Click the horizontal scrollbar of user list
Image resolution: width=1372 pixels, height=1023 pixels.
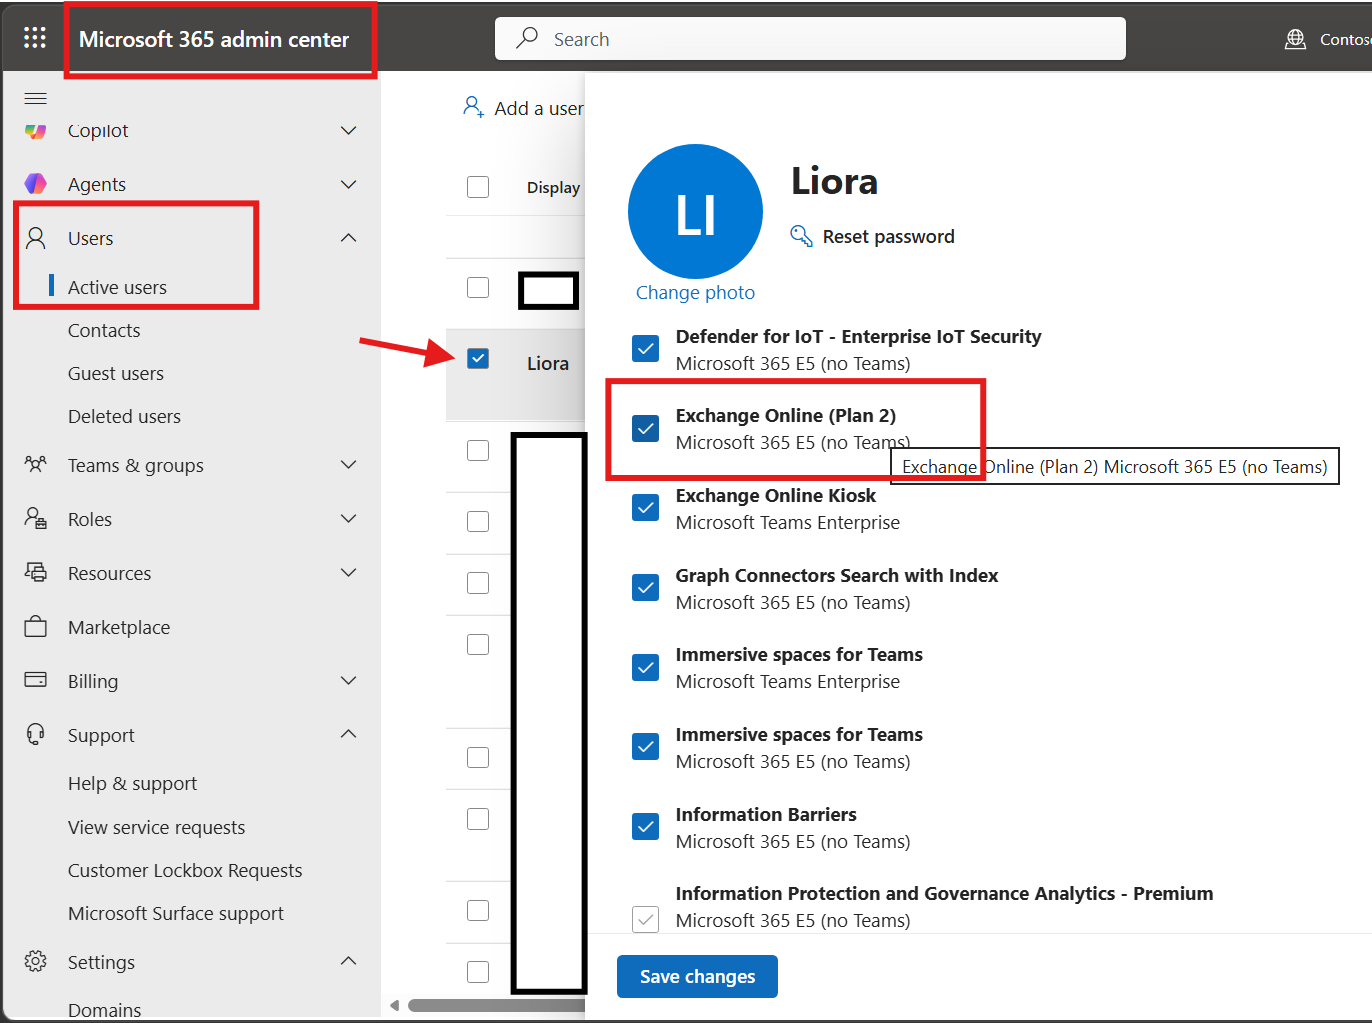click(496, 1005)
